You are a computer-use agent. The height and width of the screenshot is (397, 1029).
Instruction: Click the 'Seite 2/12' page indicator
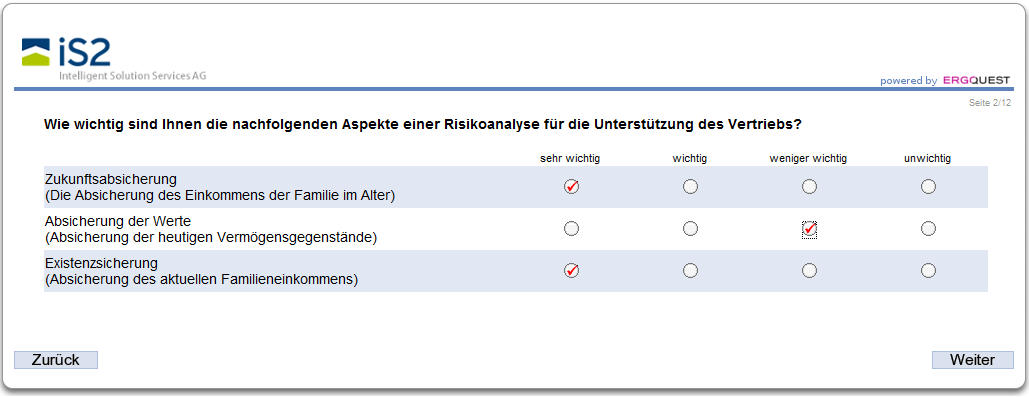click(x=990, y=103)
